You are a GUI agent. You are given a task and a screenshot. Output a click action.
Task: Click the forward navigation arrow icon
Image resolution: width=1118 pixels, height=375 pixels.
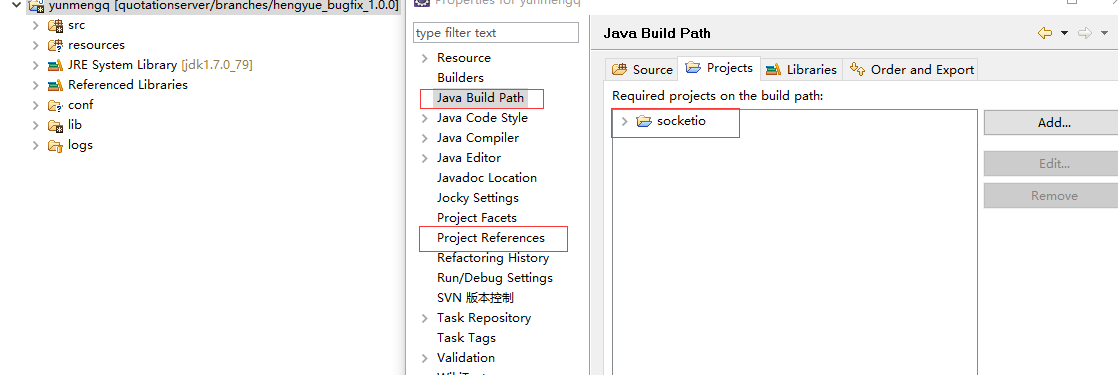(1085, 33)
